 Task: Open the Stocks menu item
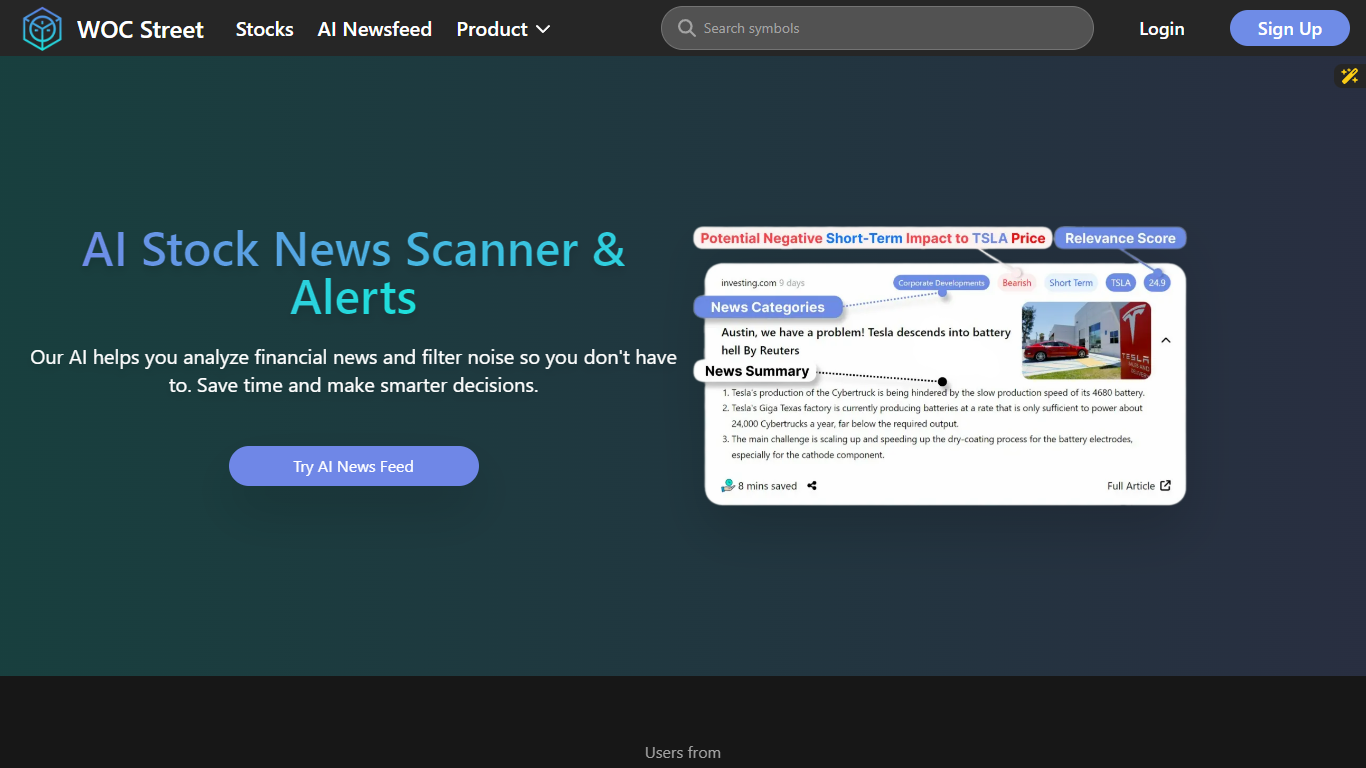point(265,29)
